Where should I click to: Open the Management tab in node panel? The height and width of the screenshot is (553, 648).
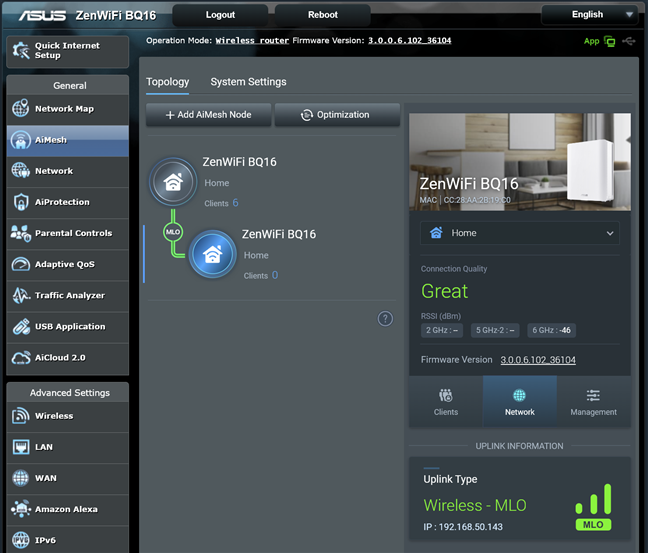593,402
